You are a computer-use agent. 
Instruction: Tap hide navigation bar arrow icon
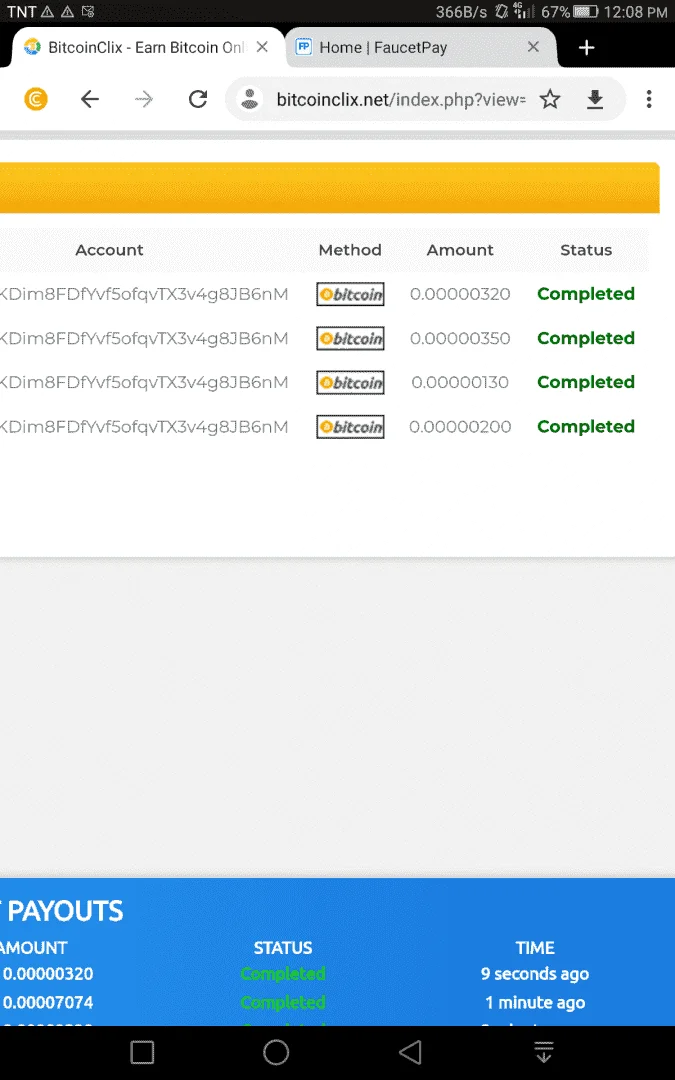[544, 1052]
